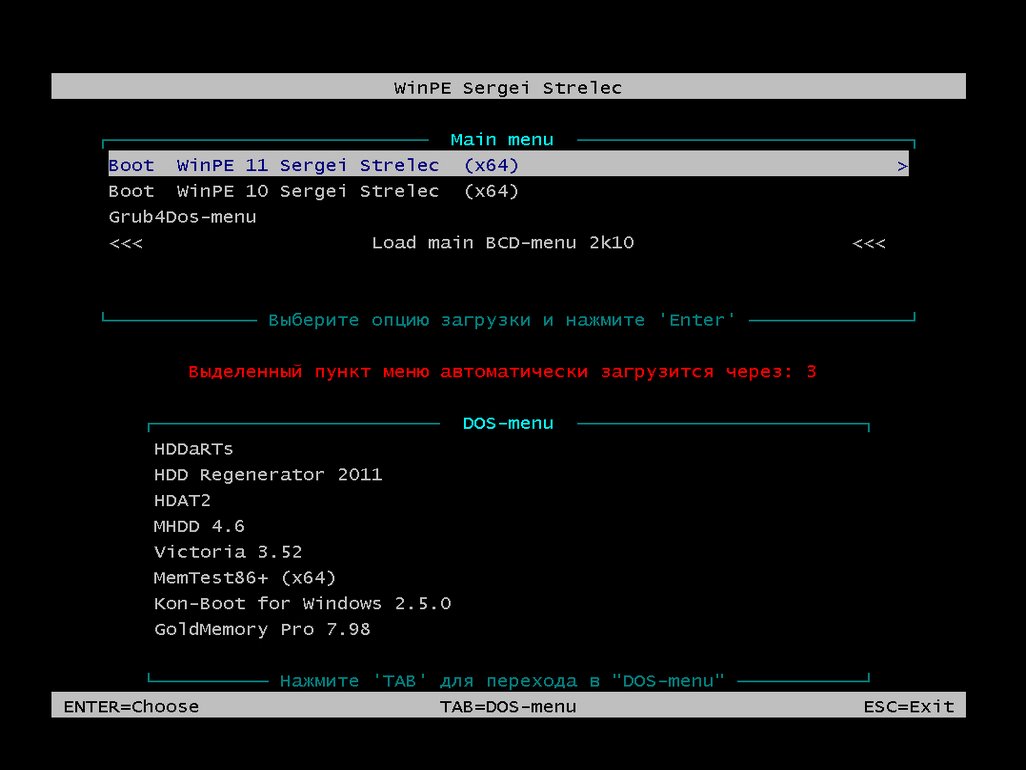
Task: Click the TAB=DOS-menu footer hint
Action: pyautogui.click(x=508, y=707)
